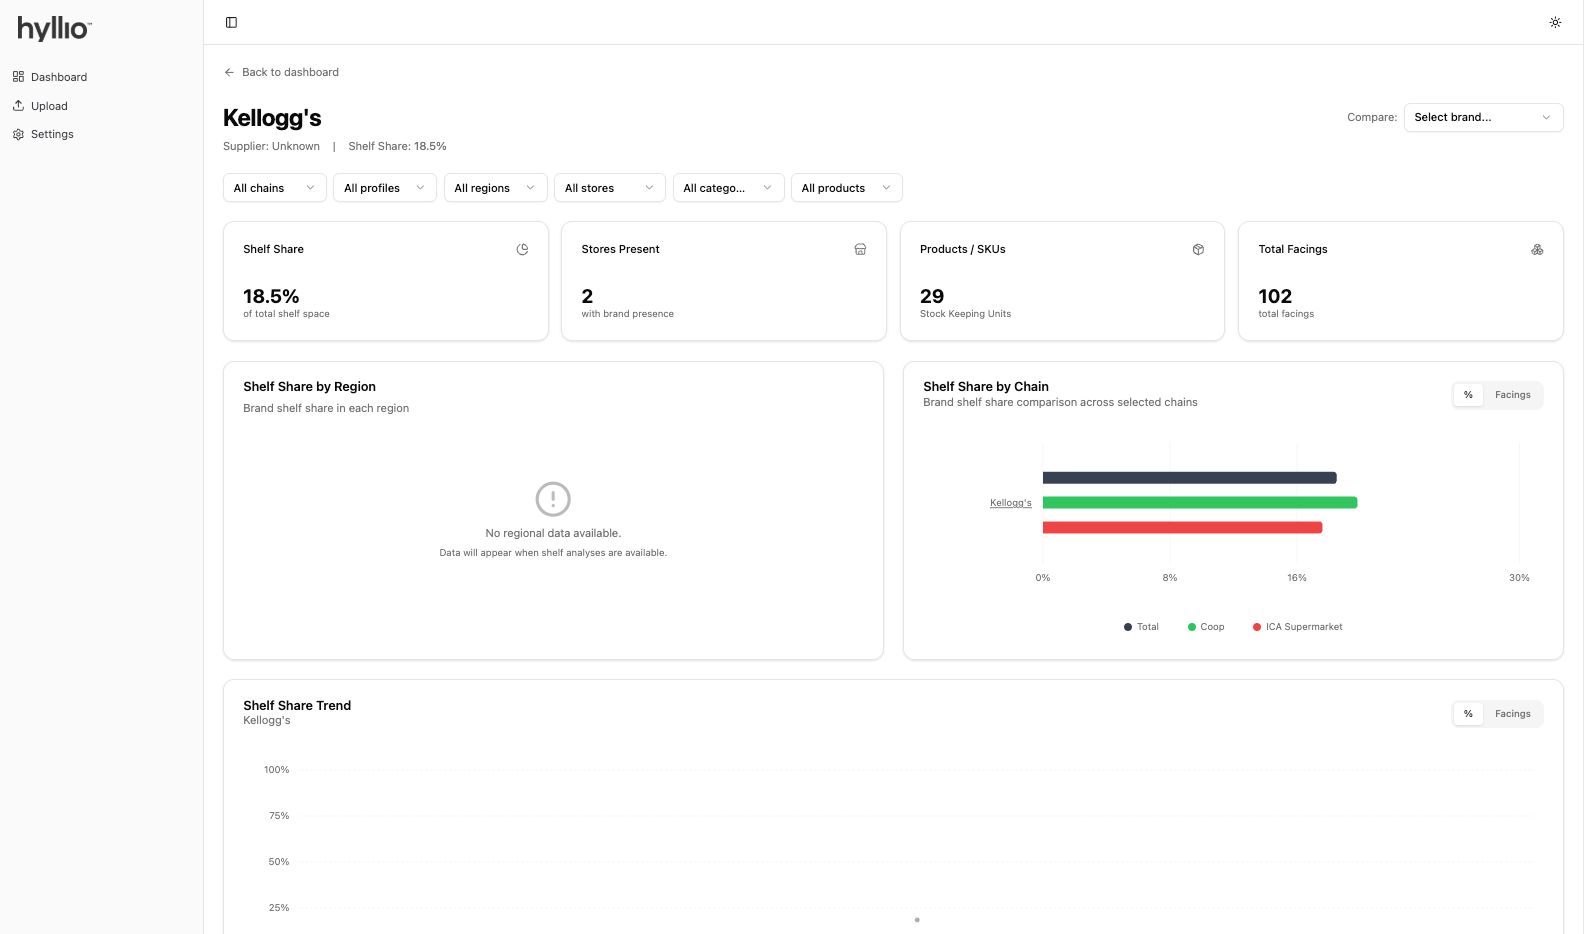Image resolution: width=1584 pixels, height=934 pixels.
Task: Switch theme with the sun icon
Action: coord(1555,22)
